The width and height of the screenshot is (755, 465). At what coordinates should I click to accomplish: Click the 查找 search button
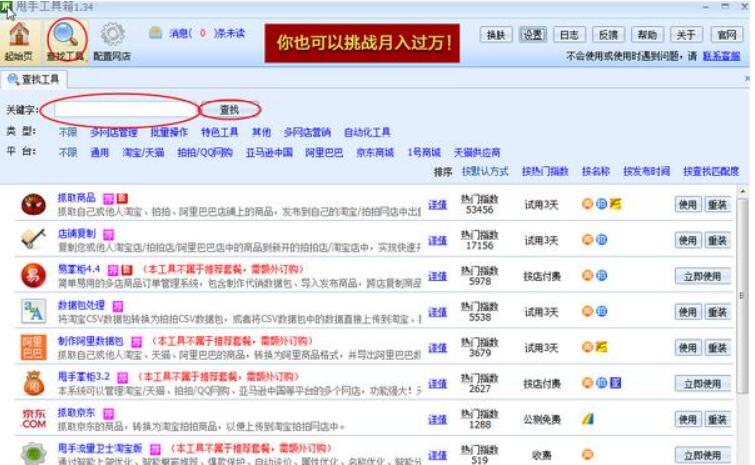[x=229, y=110]
